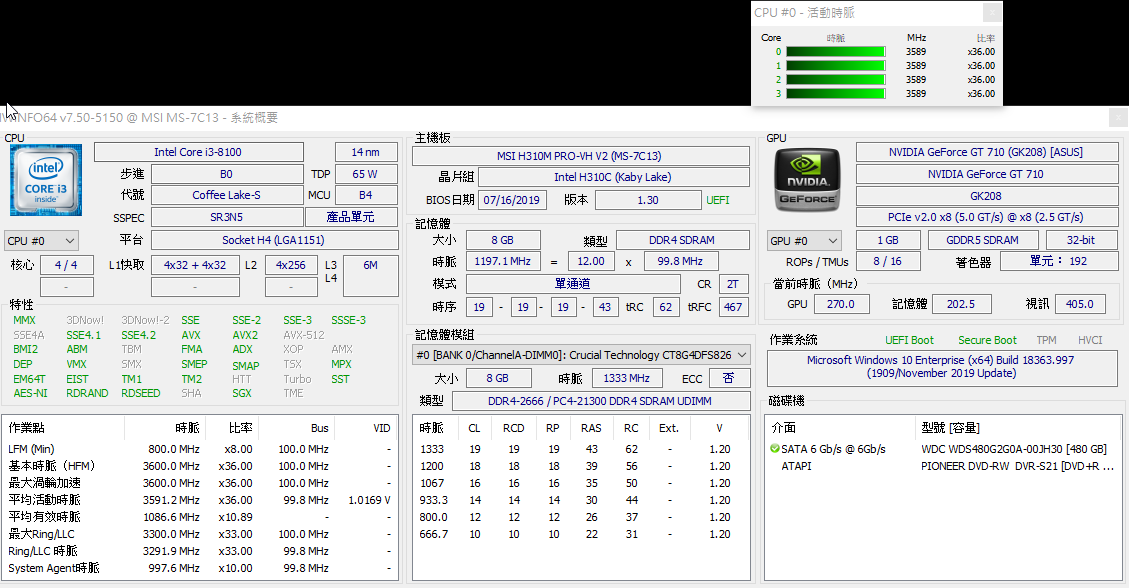
Task: Select the 1333 memory timing row
Action: 580,449
